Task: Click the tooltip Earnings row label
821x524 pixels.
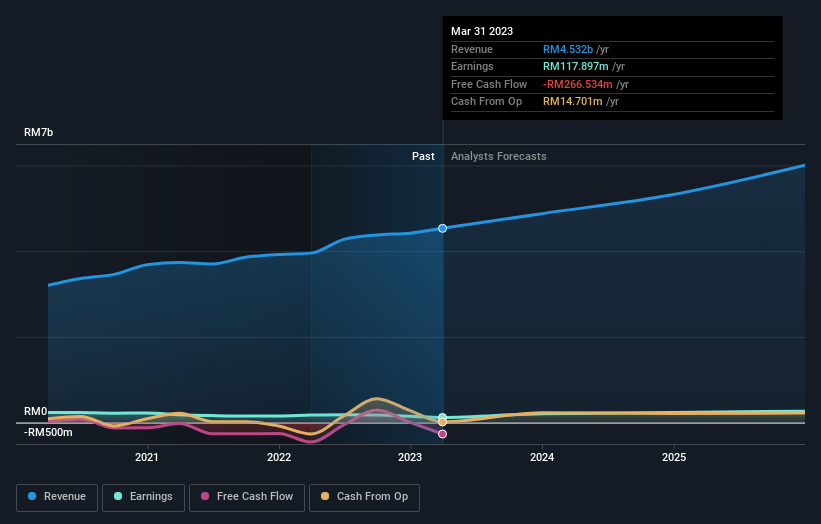Action: 472,66
